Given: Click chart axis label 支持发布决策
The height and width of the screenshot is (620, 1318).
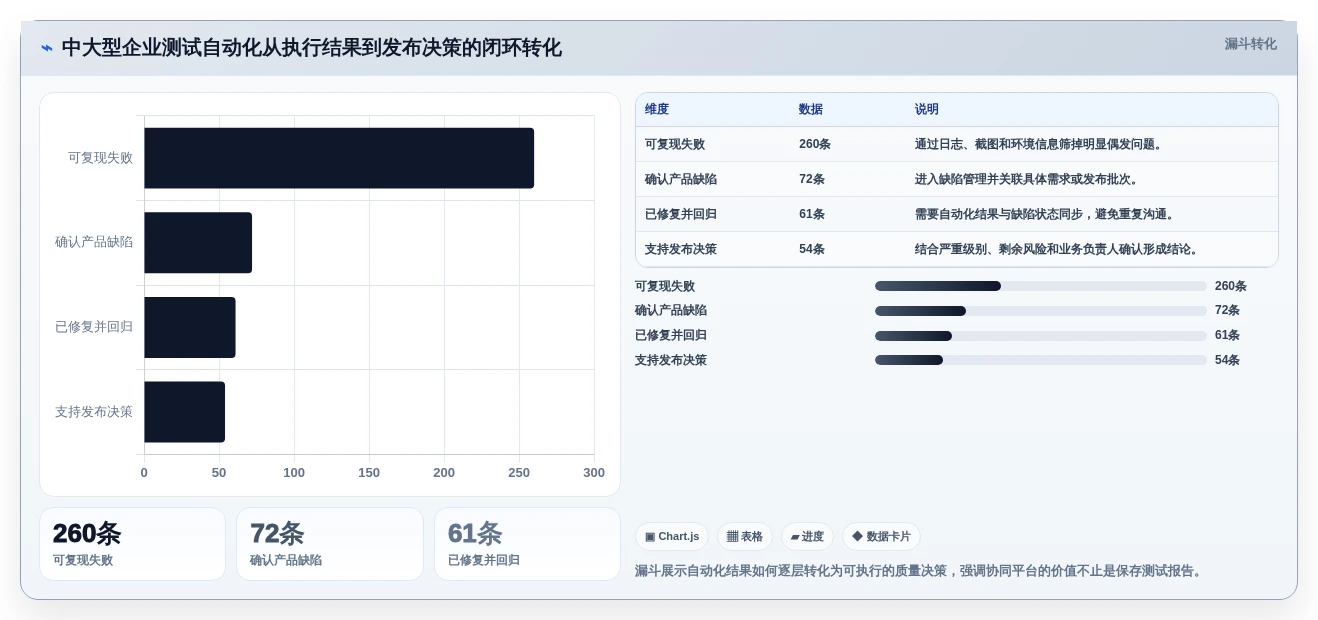Looking at the screenshot, I should [94, 412].
